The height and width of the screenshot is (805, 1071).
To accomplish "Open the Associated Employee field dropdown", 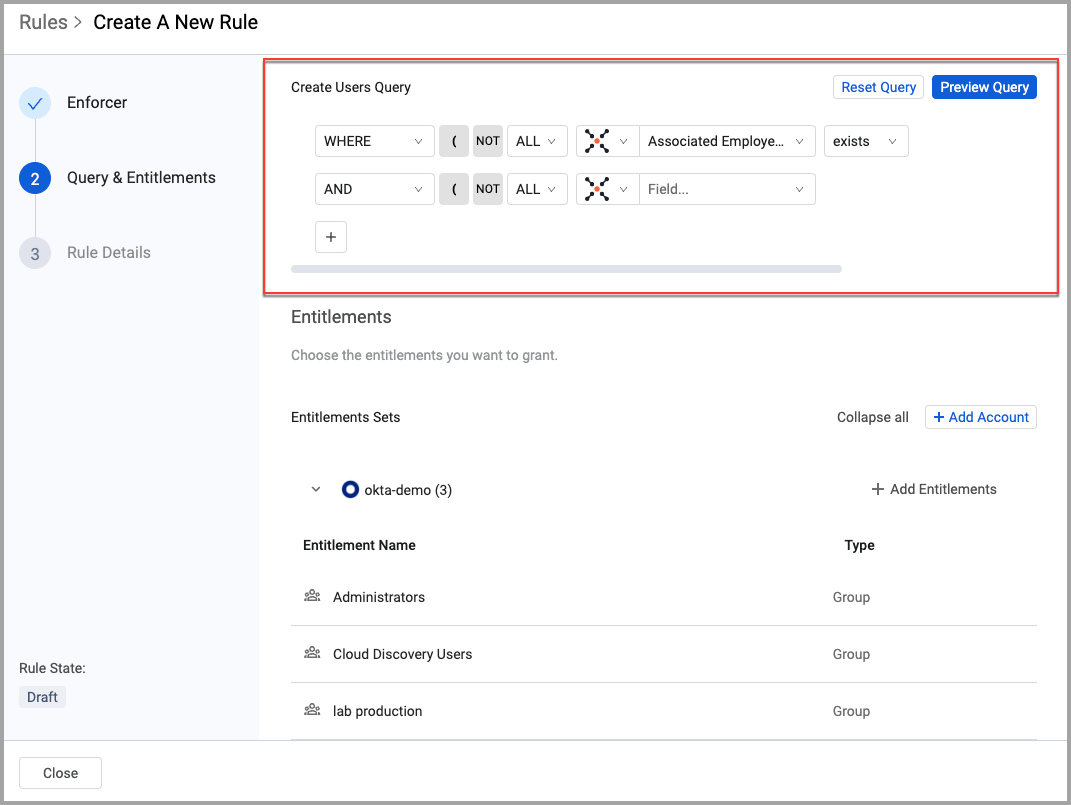I will pyautogui.click(x=727, y=141).
